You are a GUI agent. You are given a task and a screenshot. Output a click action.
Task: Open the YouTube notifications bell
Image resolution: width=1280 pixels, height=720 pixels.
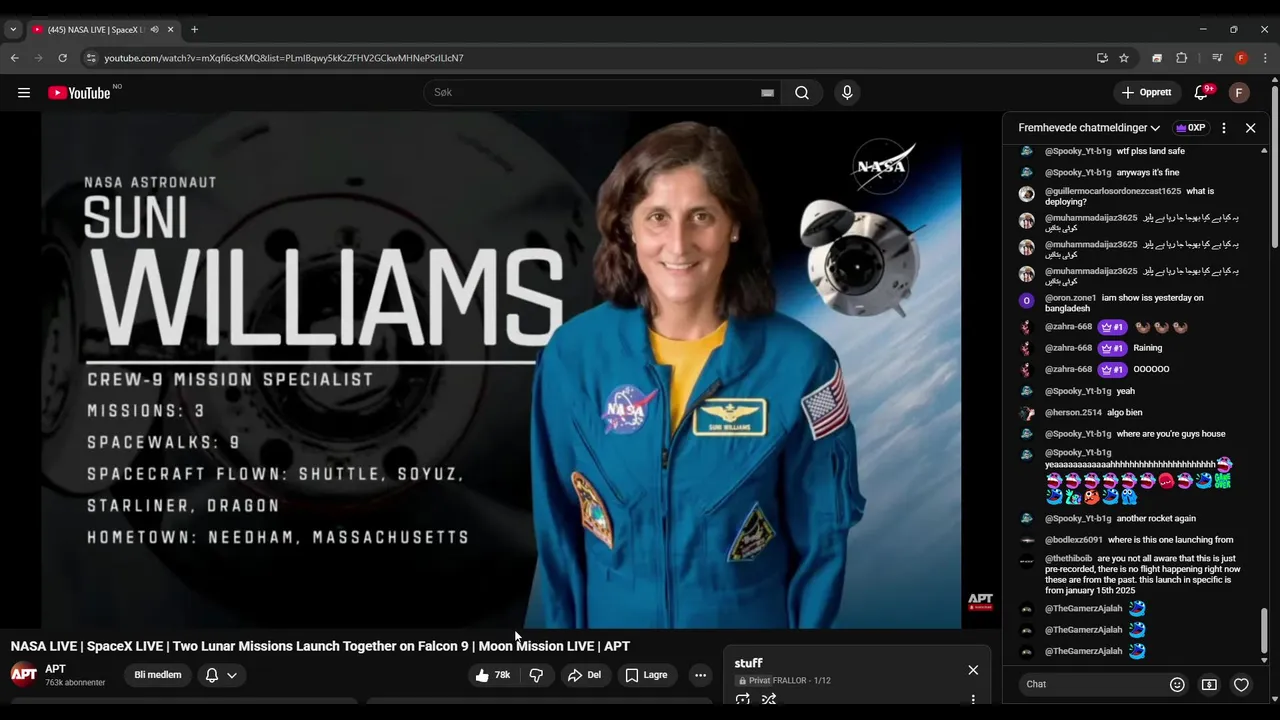click(x=1201, y=93)
